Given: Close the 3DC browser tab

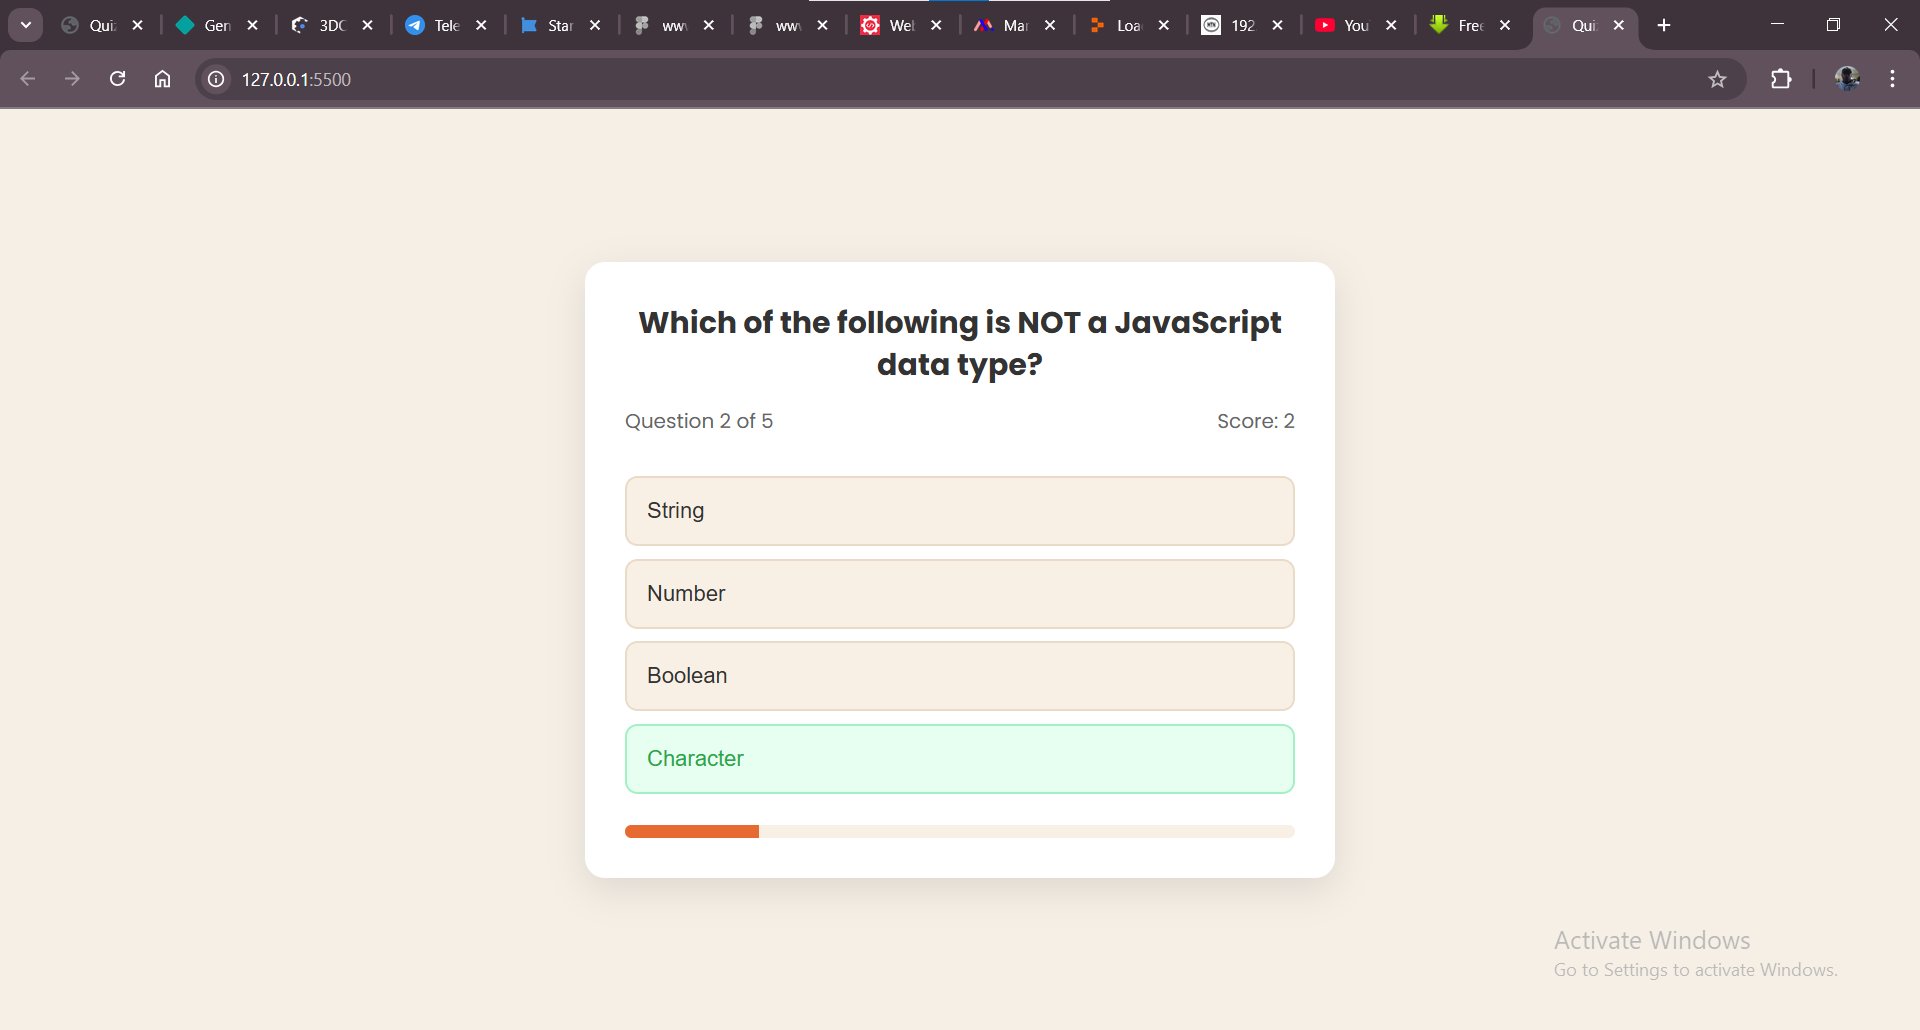Looking at the screenshot, I should pos(367,25).
